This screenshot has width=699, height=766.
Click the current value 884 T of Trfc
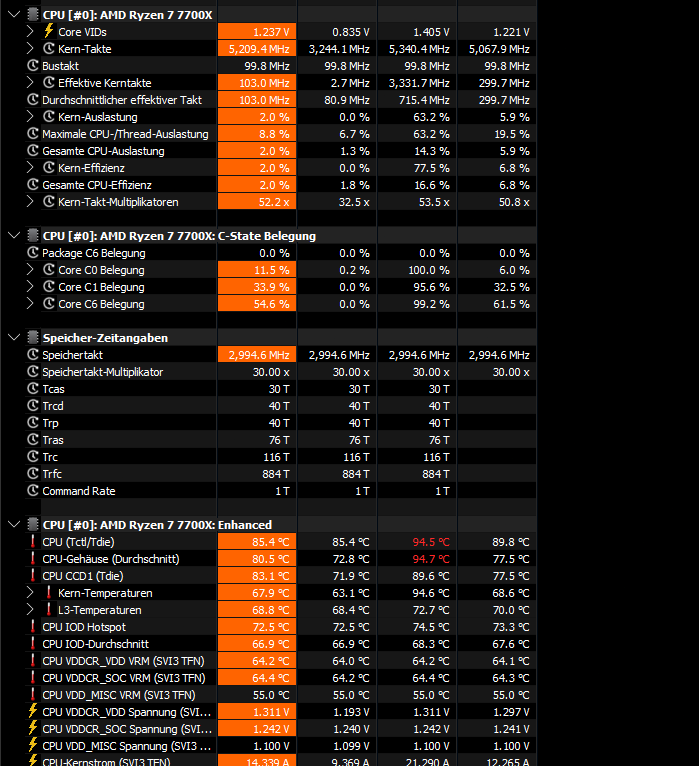[275, 474]
